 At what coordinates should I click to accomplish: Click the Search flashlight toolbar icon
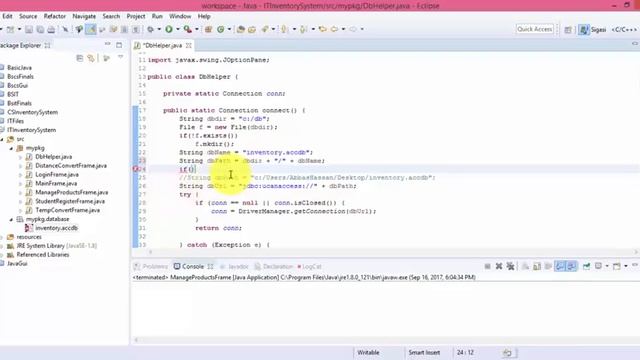tap(265, 29)
